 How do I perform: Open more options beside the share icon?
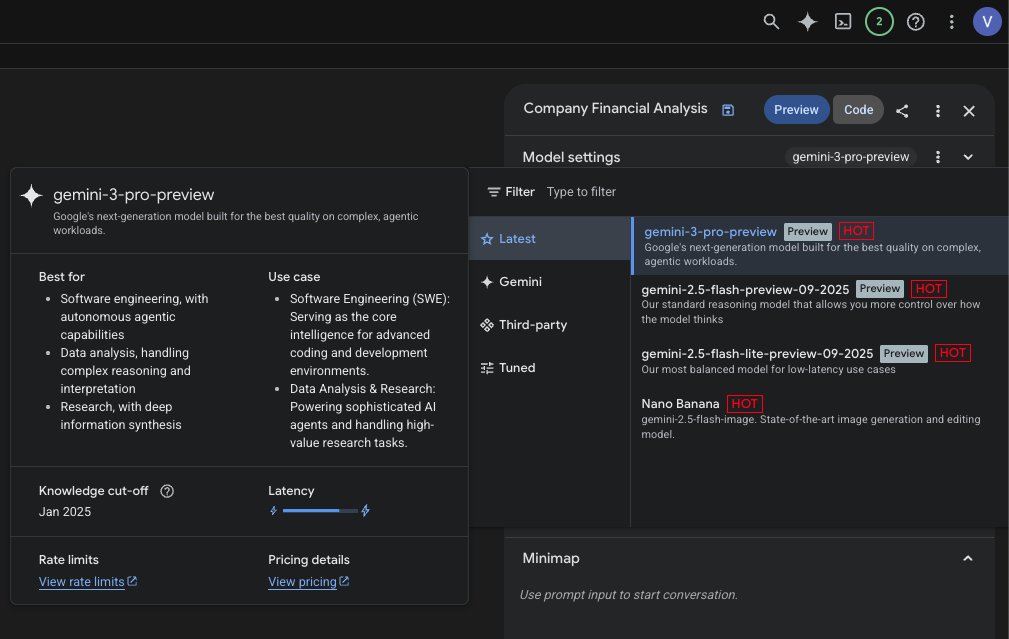tap(938, 111)
